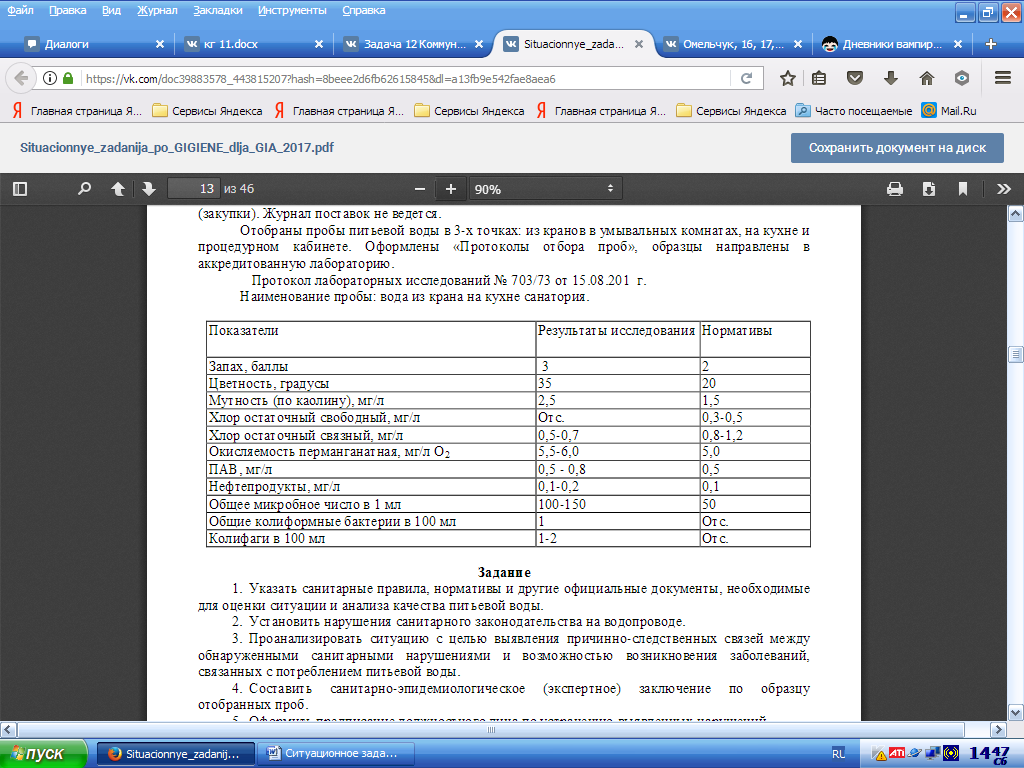Open the 90% zoom level dropdown
1024x768 pixels.
tap(545, 189)
